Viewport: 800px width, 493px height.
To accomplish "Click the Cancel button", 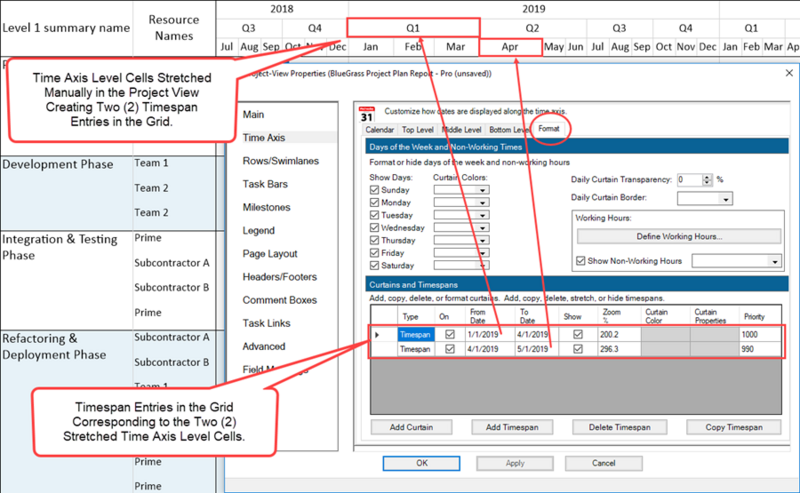I will (604, 463).
